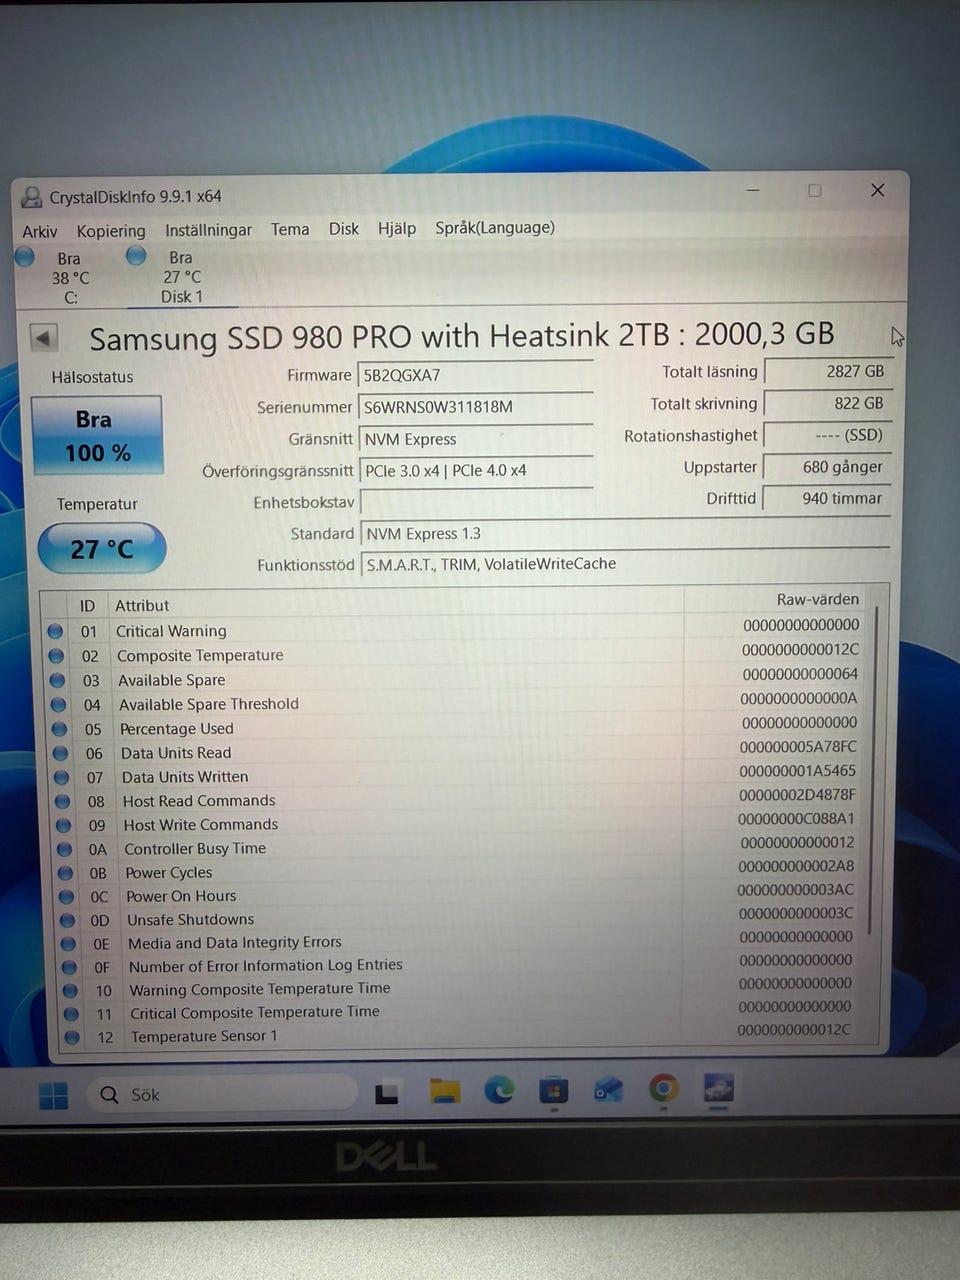Click the empty Enhetsbokstav field

click(476, 502)
